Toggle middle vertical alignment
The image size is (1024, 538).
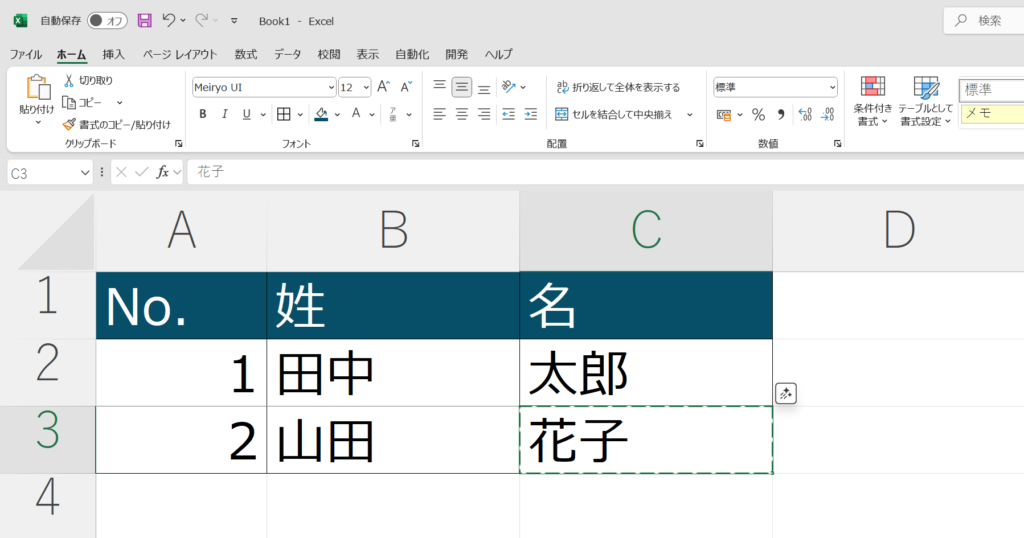click(x=462, y=87)
